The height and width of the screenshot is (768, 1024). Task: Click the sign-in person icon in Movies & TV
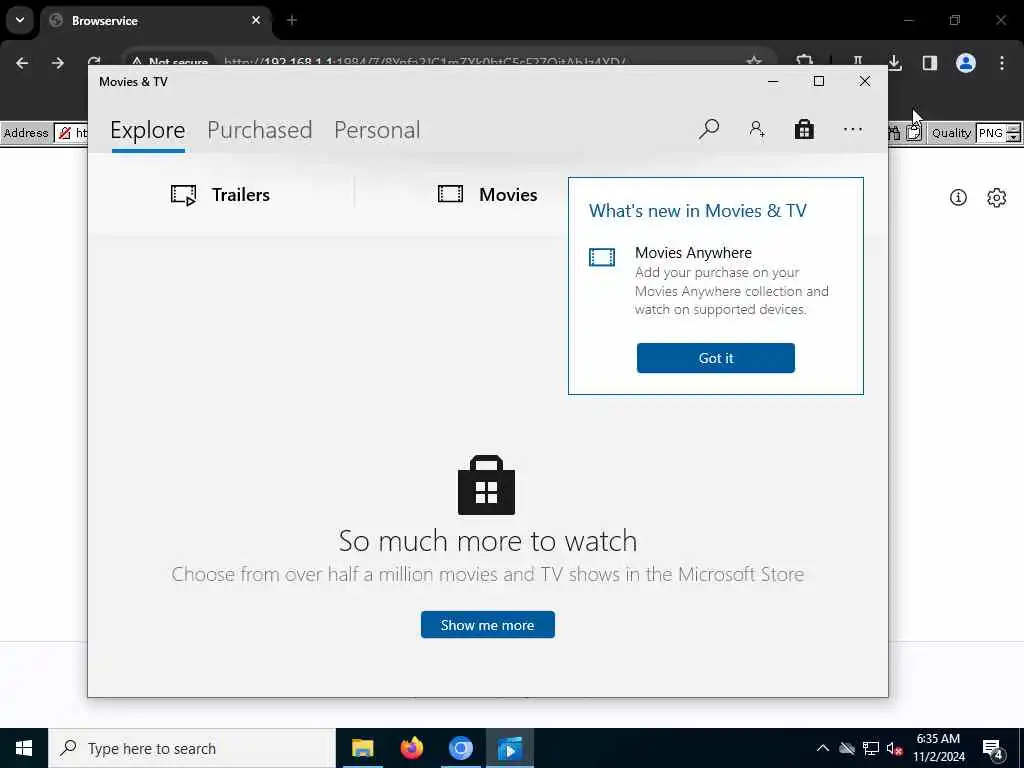(x=757, y=129)
